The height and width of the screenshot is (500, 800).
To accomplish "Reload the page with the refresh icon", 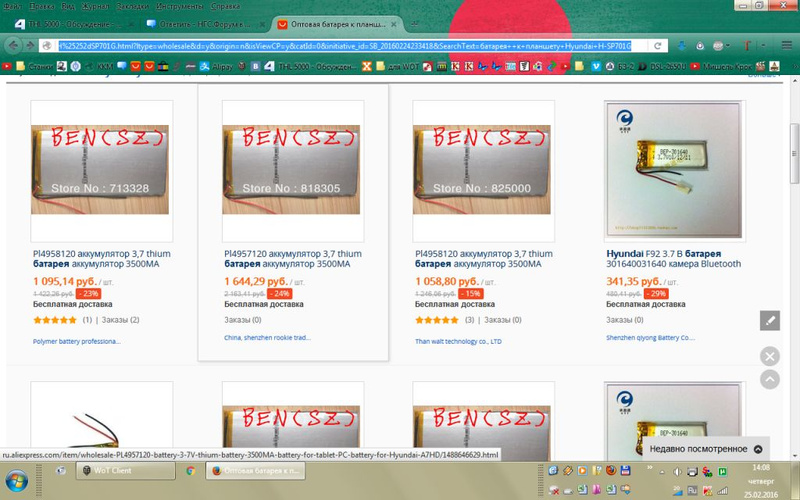I will (658, 45).
